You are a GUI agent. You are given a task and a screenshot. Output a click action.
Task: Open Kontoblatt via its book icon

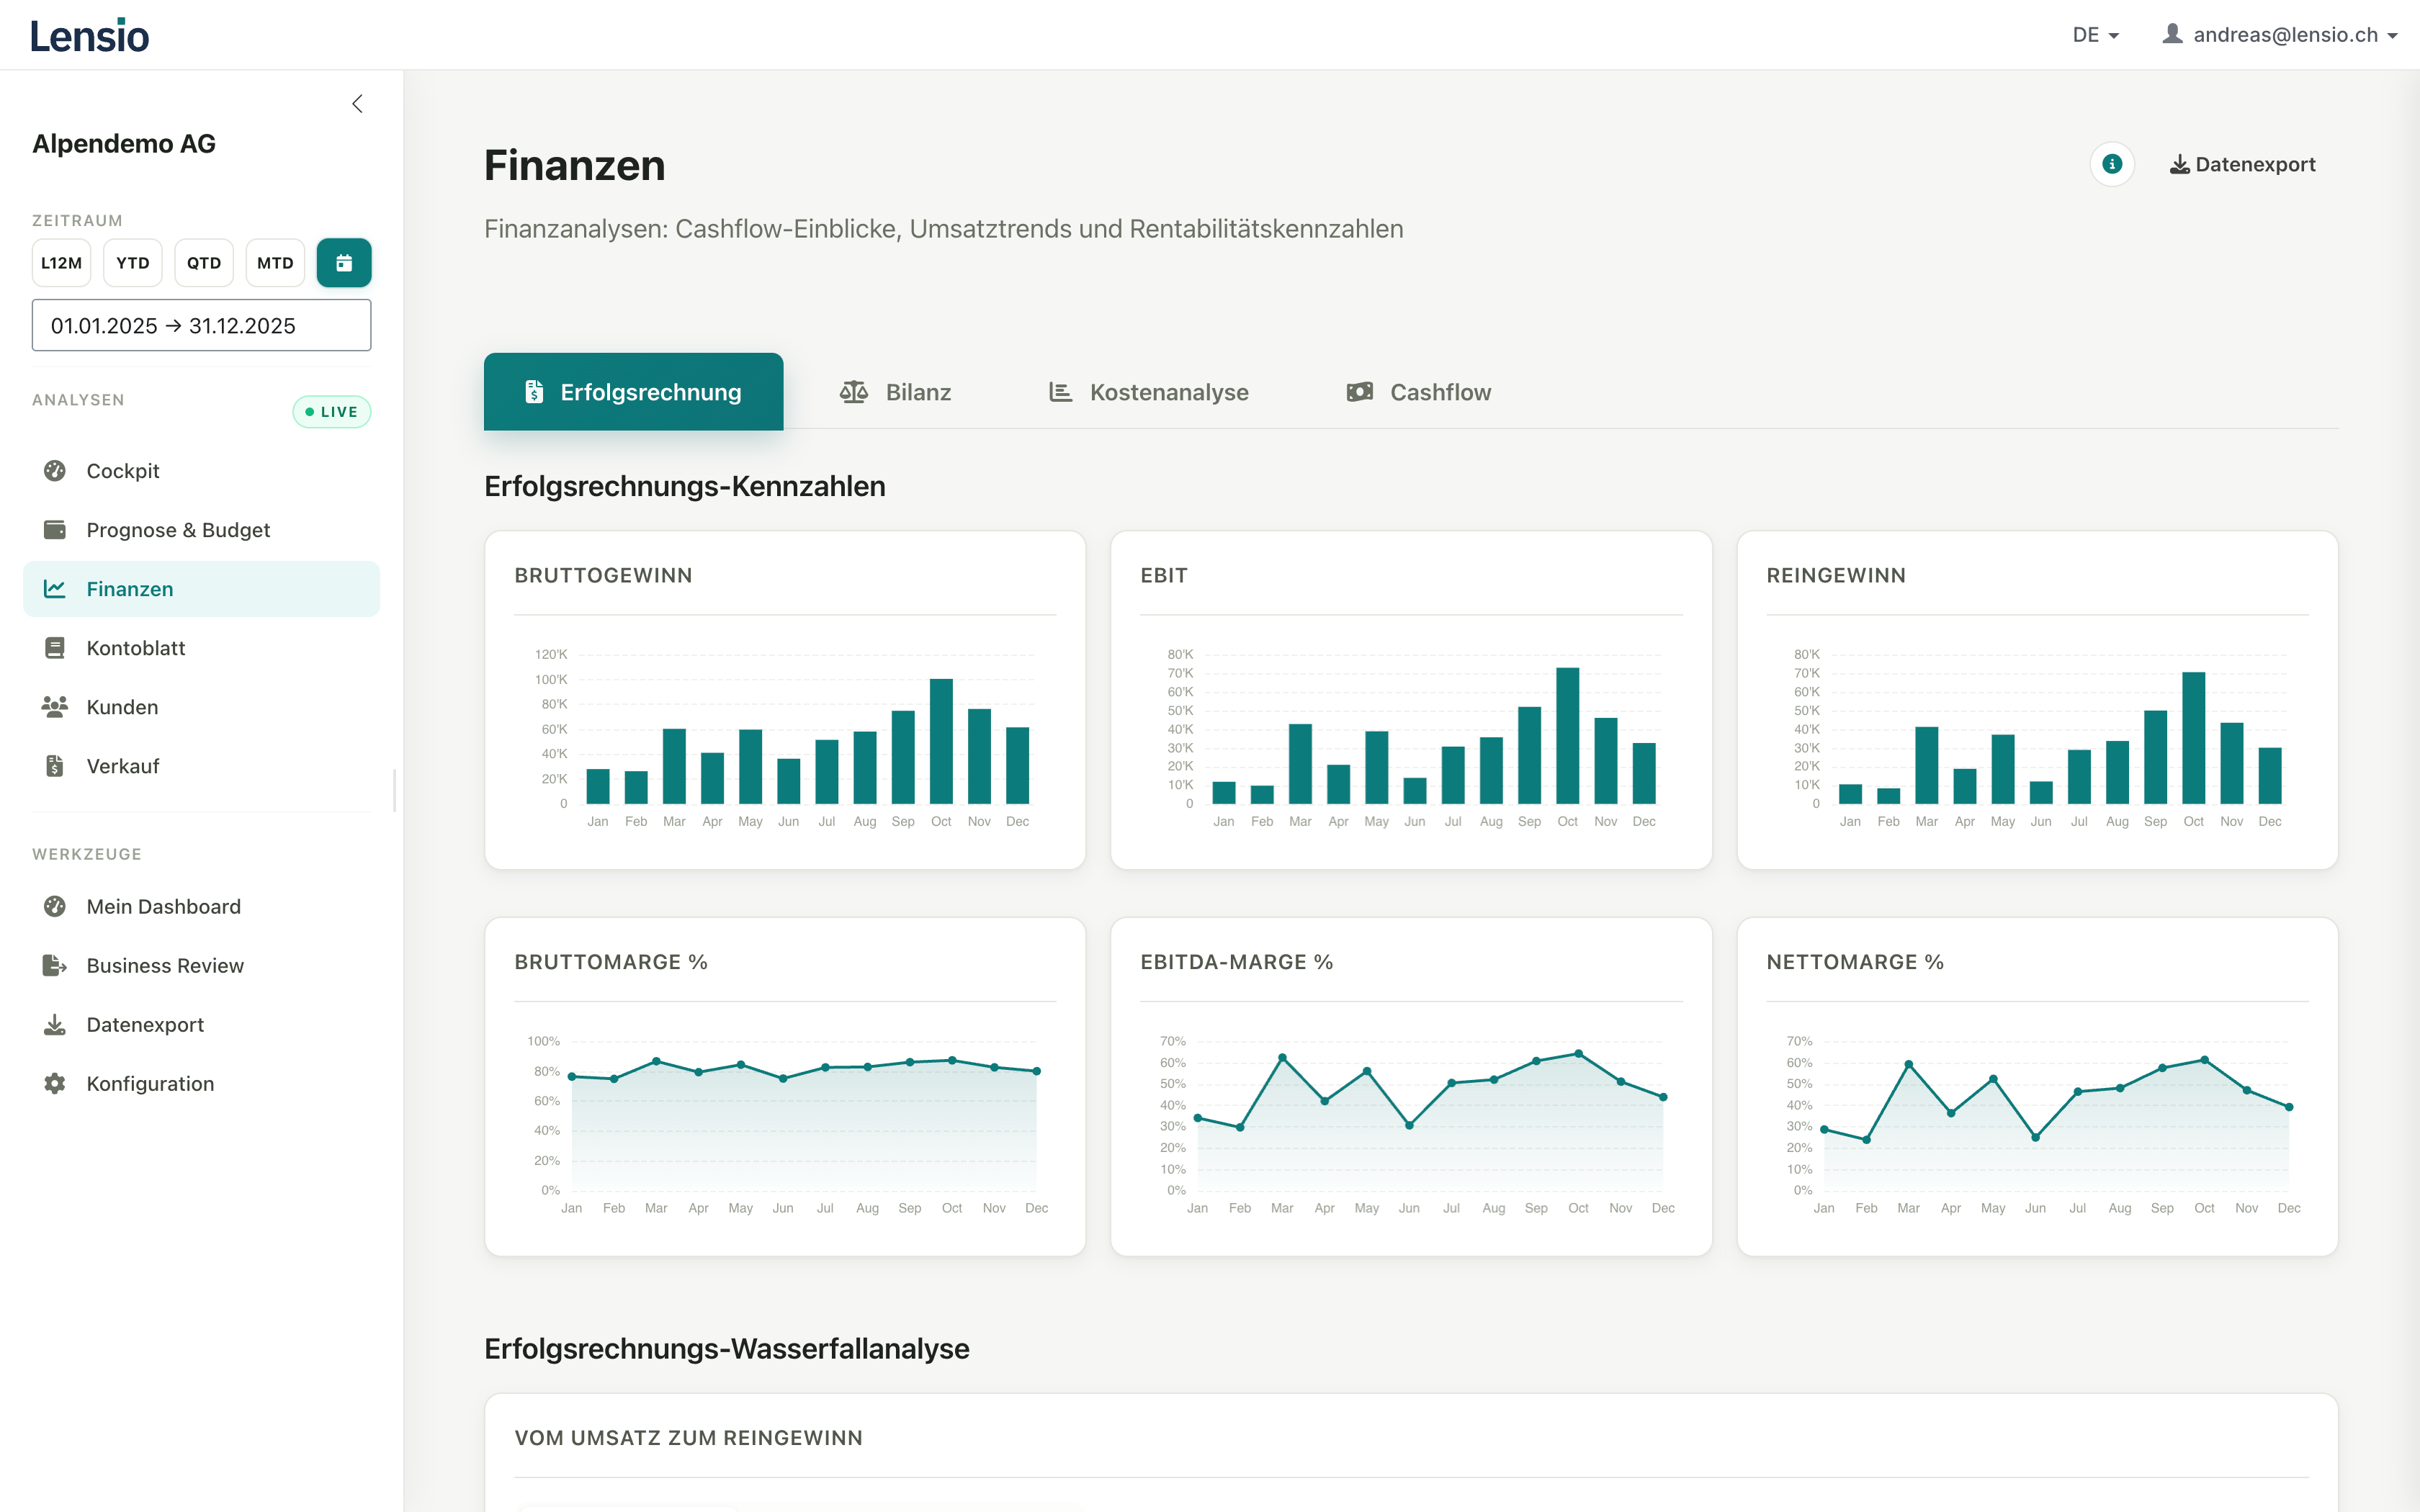(x=55, y=647)
